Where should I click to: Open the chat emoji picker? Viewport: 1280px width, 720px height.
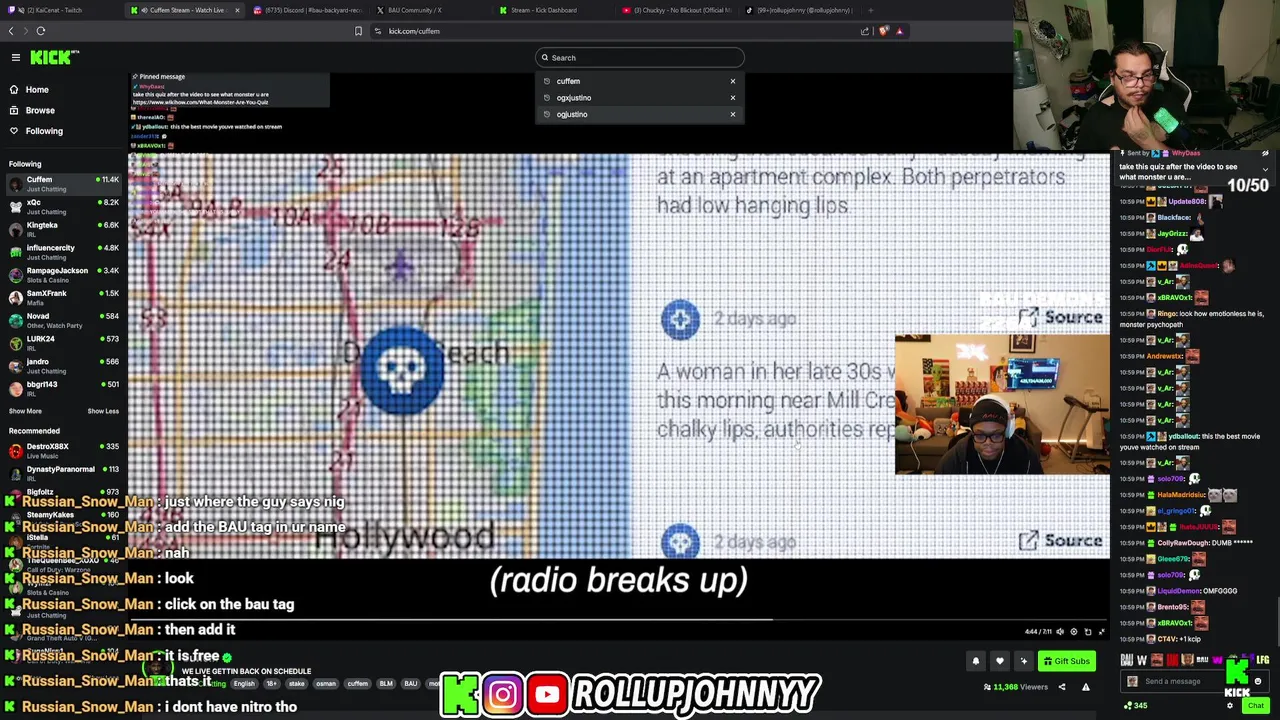pyautogui.click(x=1258, y=682)
